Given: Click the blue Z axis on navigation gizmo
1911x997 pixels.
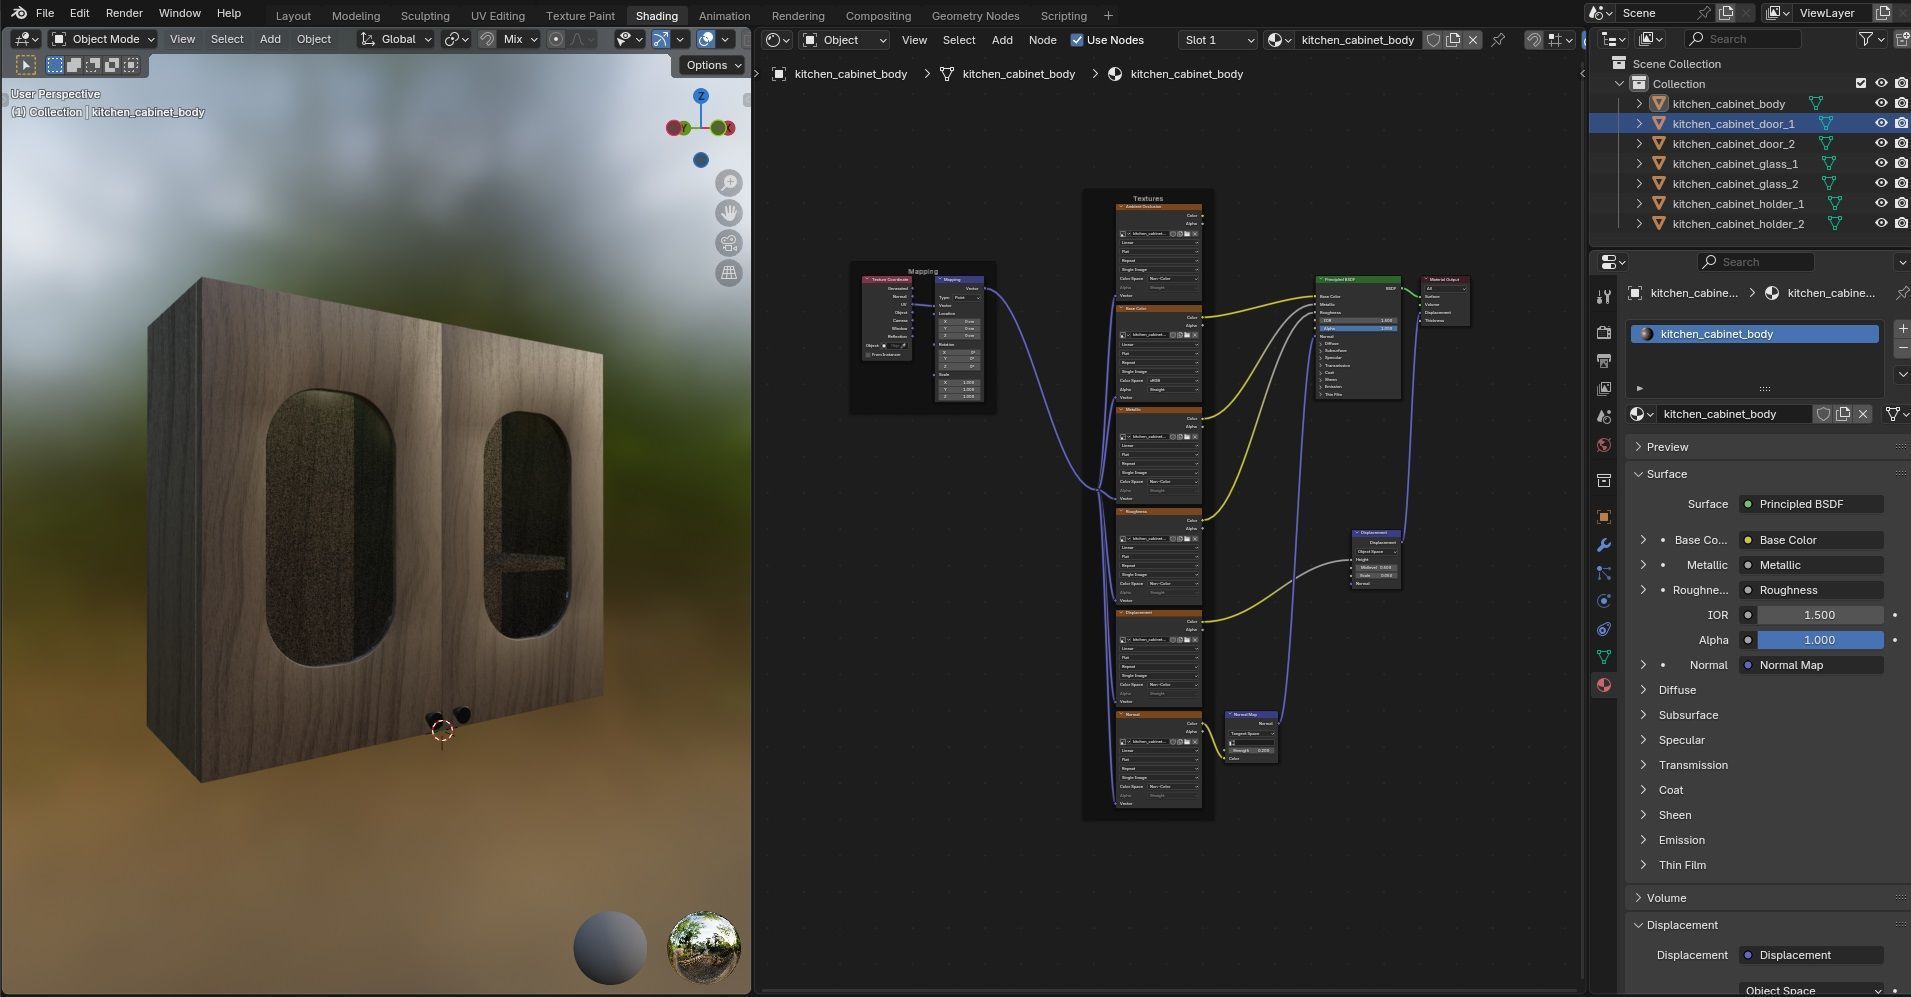Looking at the screenshot, I should coord(701,96).
